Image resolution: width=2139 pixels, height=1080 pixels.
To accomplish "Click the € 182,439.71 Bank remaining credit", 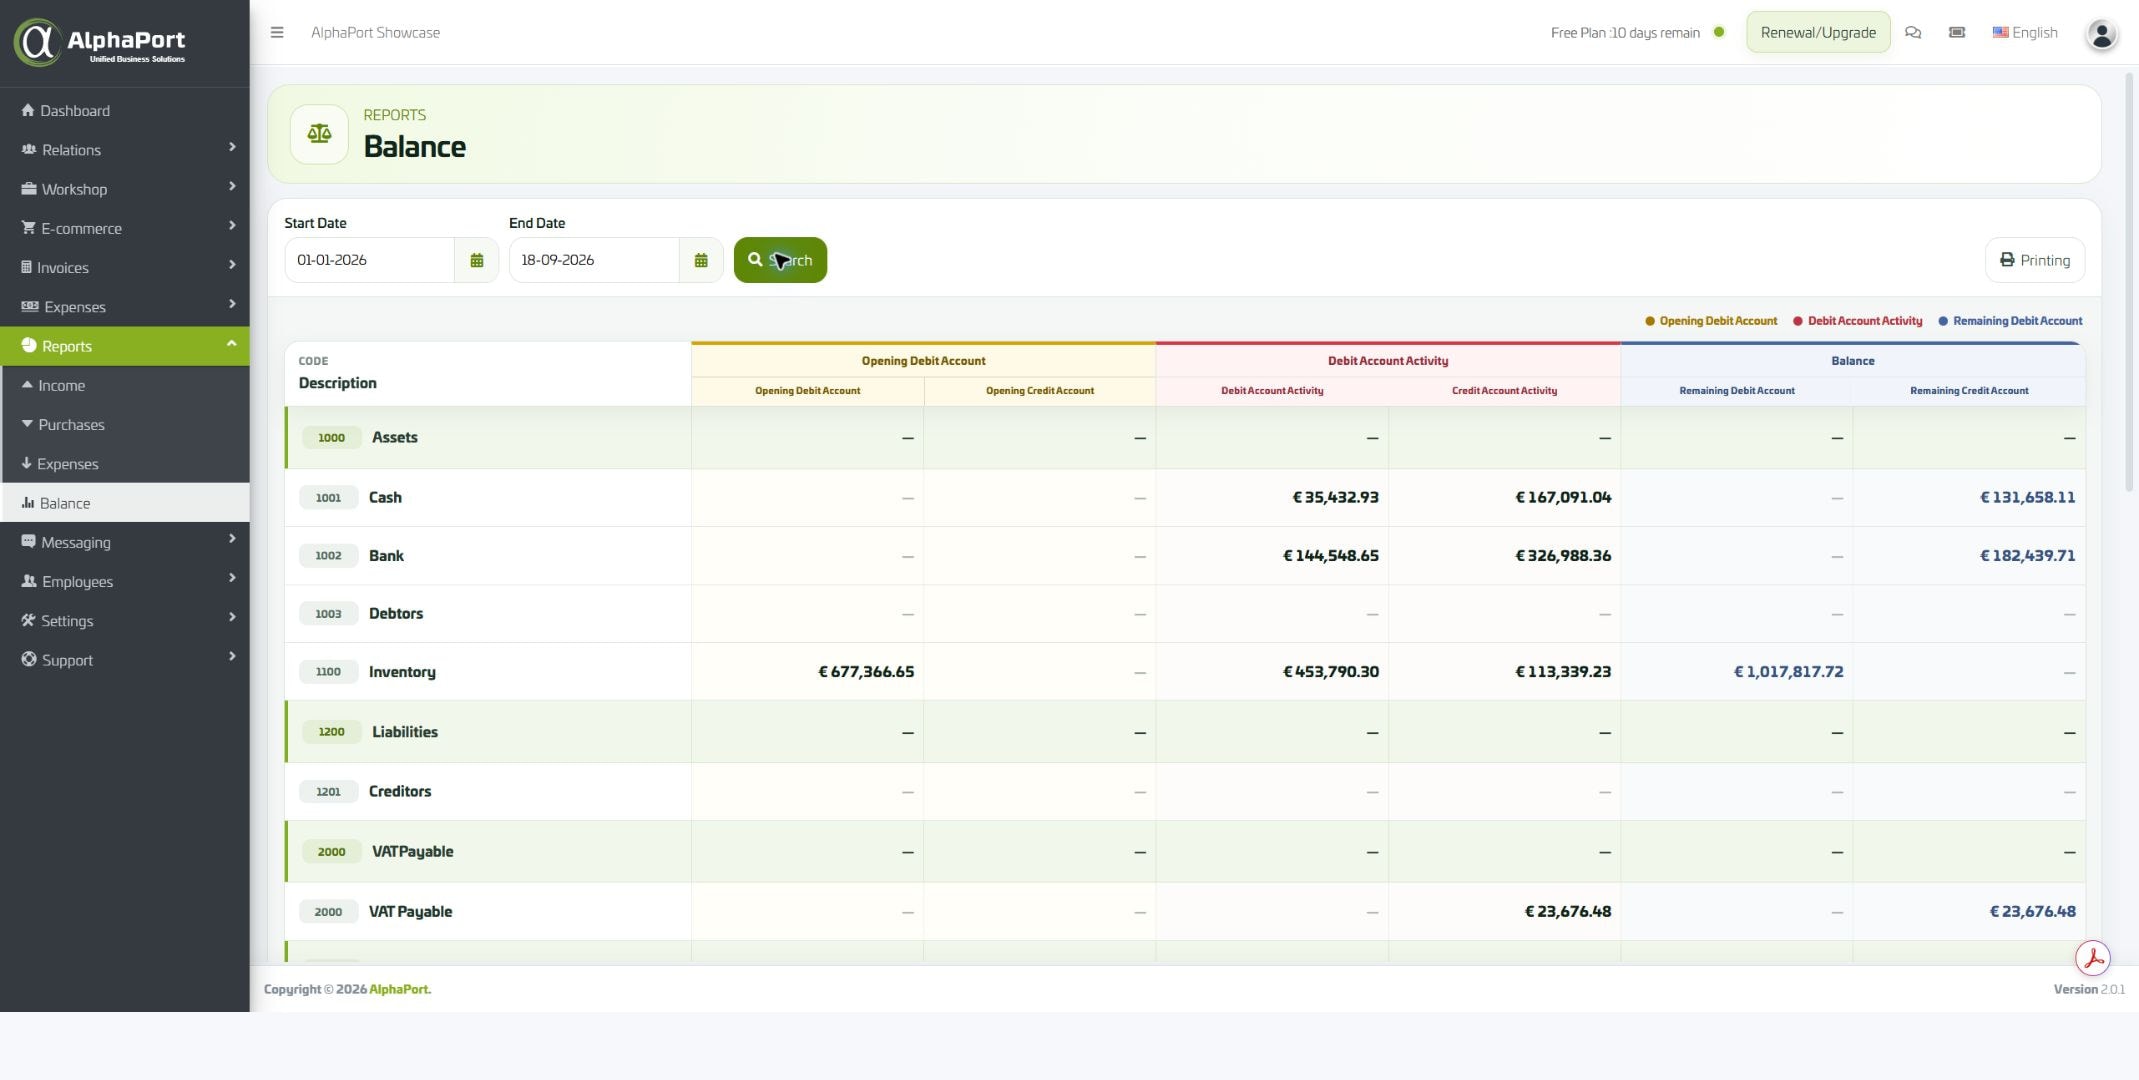I will coord(2027,555).
